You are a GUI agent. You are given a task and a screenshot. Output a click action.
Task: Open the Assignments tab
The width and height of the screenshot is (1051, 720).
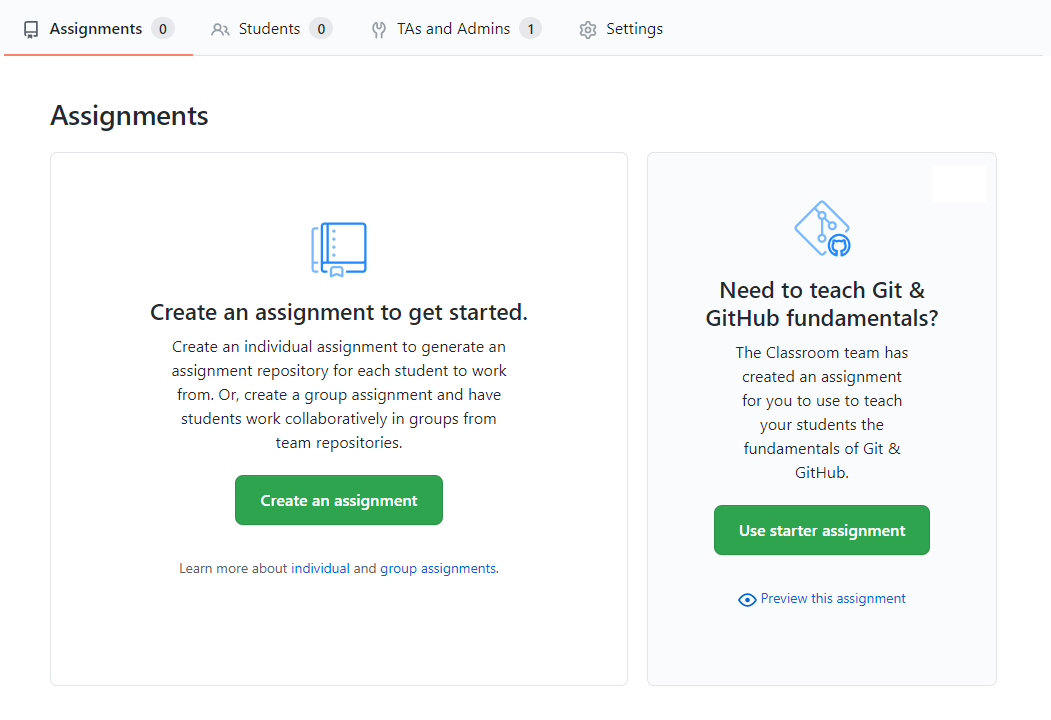[x=99, y=29]
